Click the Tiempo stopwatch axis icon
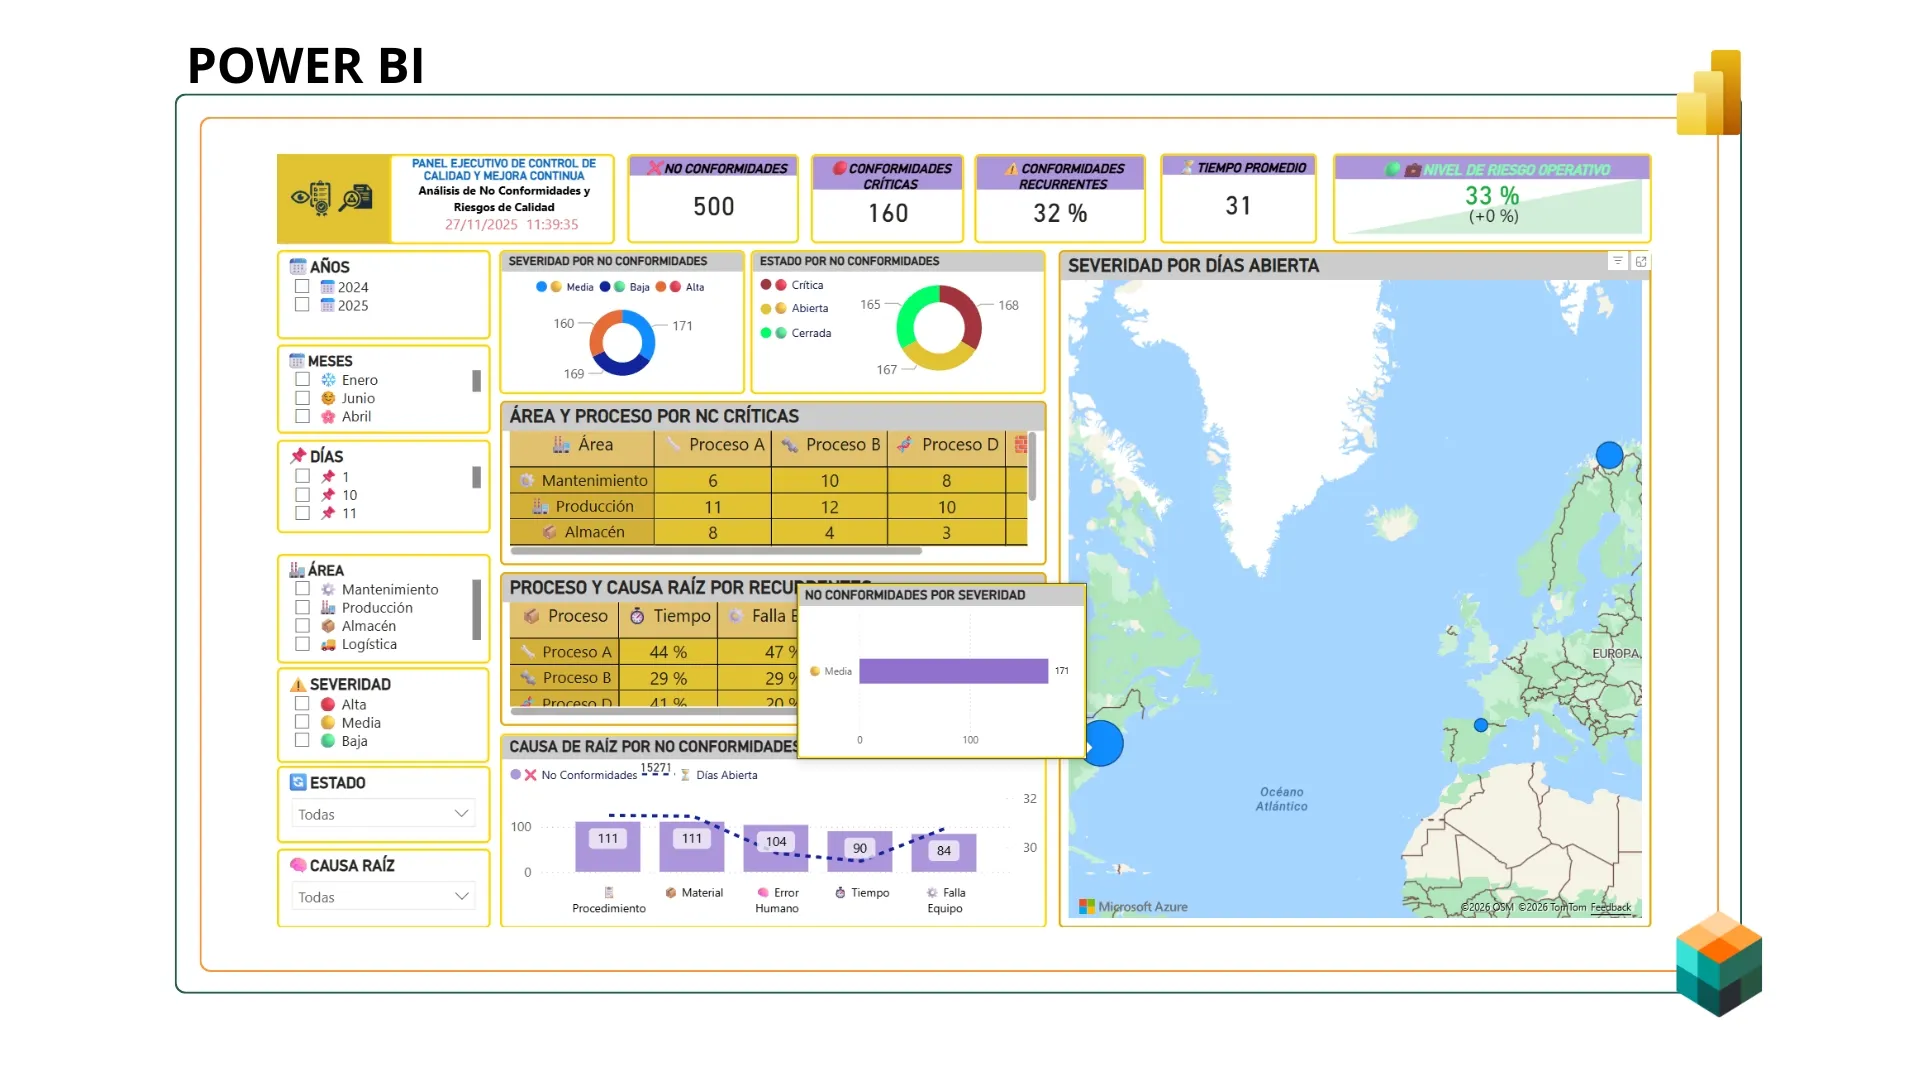The image size is (1920, 1080). (840, 893)
